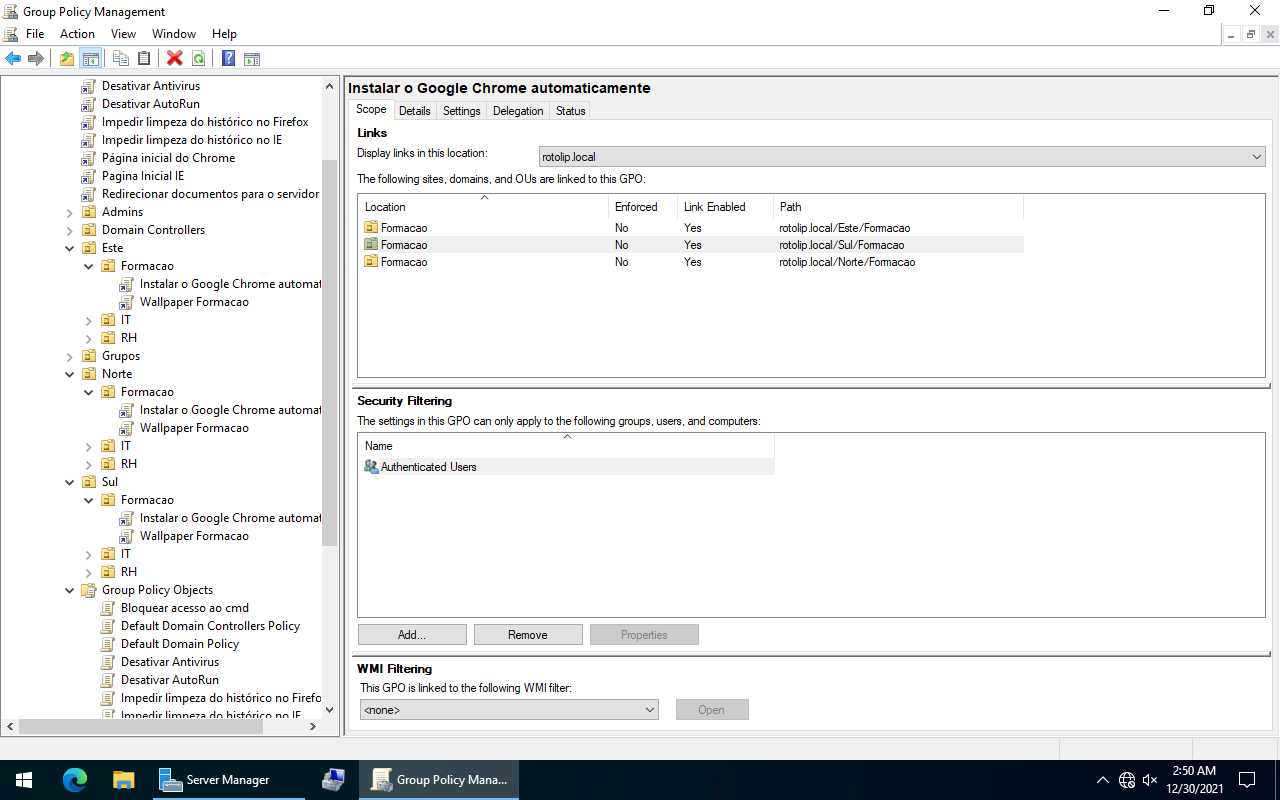Click the Back arrow in the toolbar
Image resolution: width=1280 pixels, height=800 pixels.
click(13, 58)
